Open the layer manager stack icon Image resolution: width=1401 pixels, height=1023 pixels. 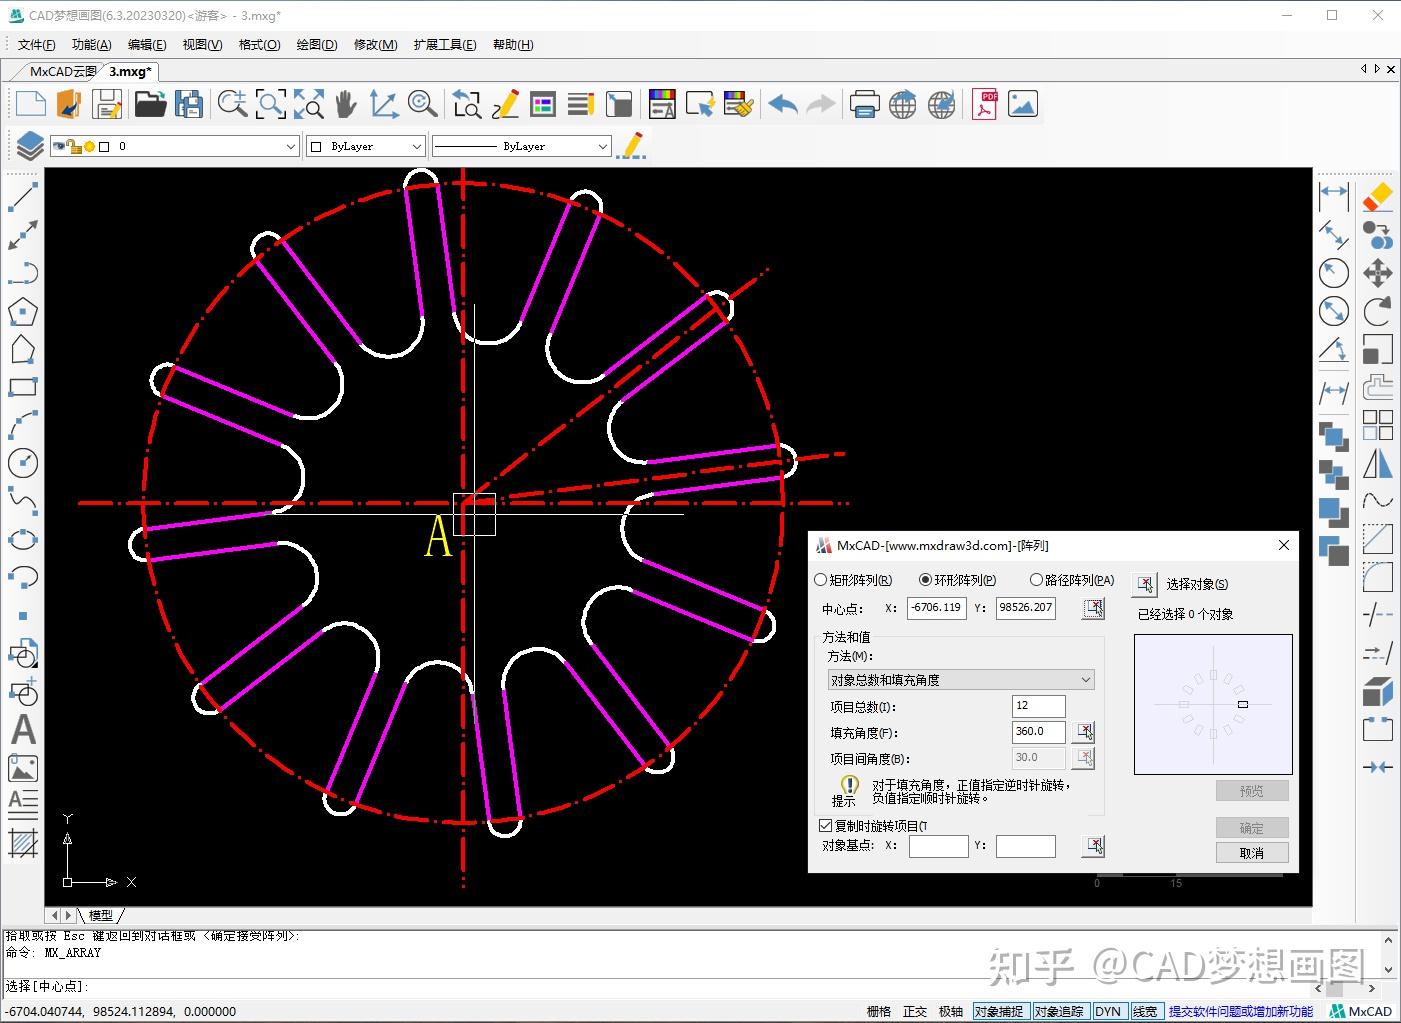pos(29,146)
